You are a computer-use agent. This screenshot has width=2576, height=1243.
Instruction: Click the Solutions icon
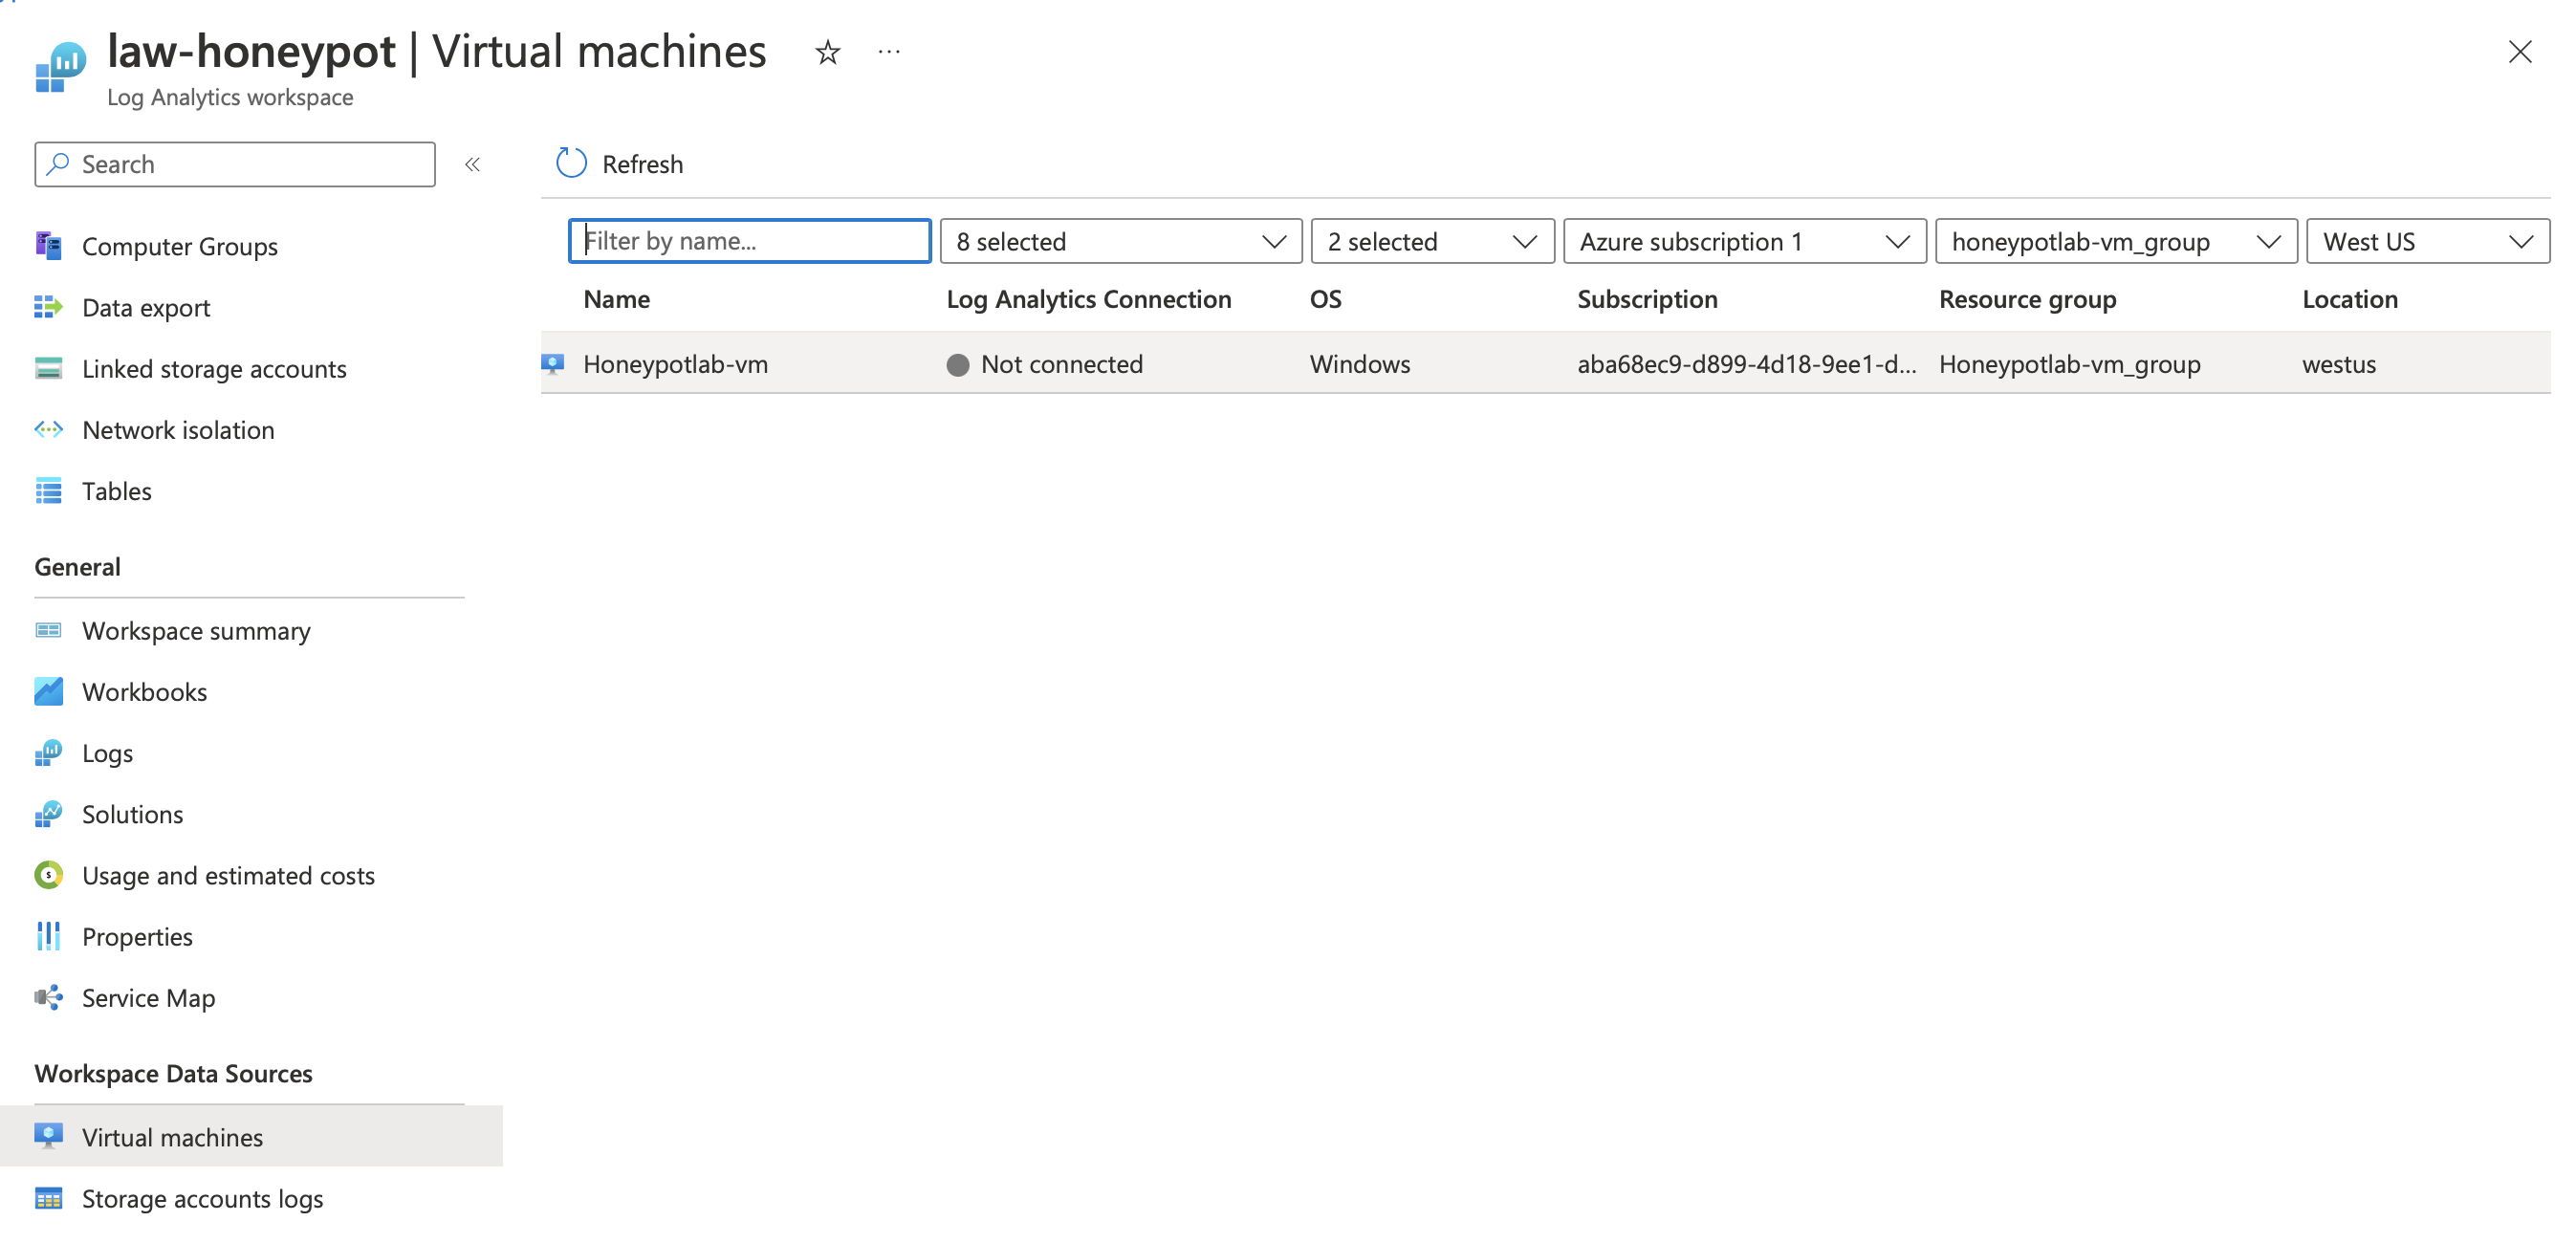click(x=48, y=814)
